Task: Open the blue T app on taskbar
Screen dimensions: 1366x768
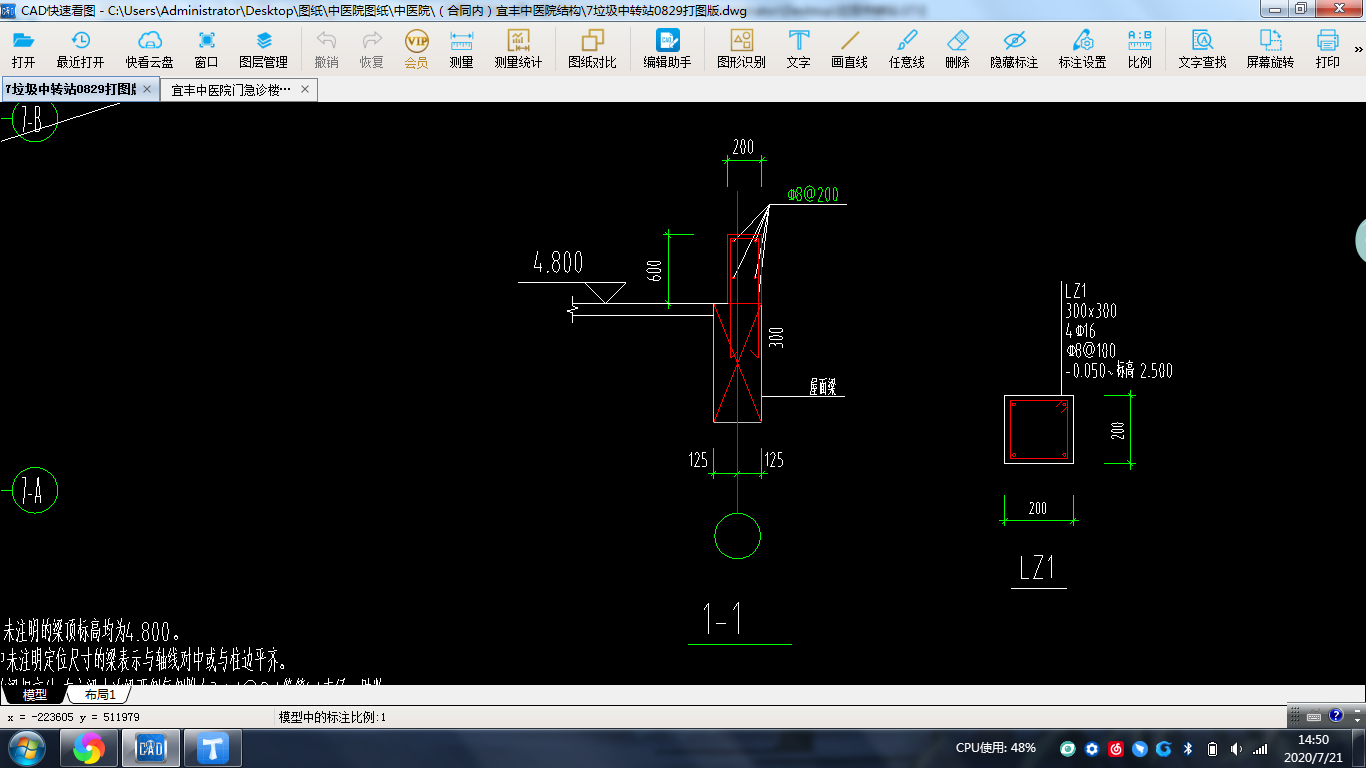Action: click(213, 747)
